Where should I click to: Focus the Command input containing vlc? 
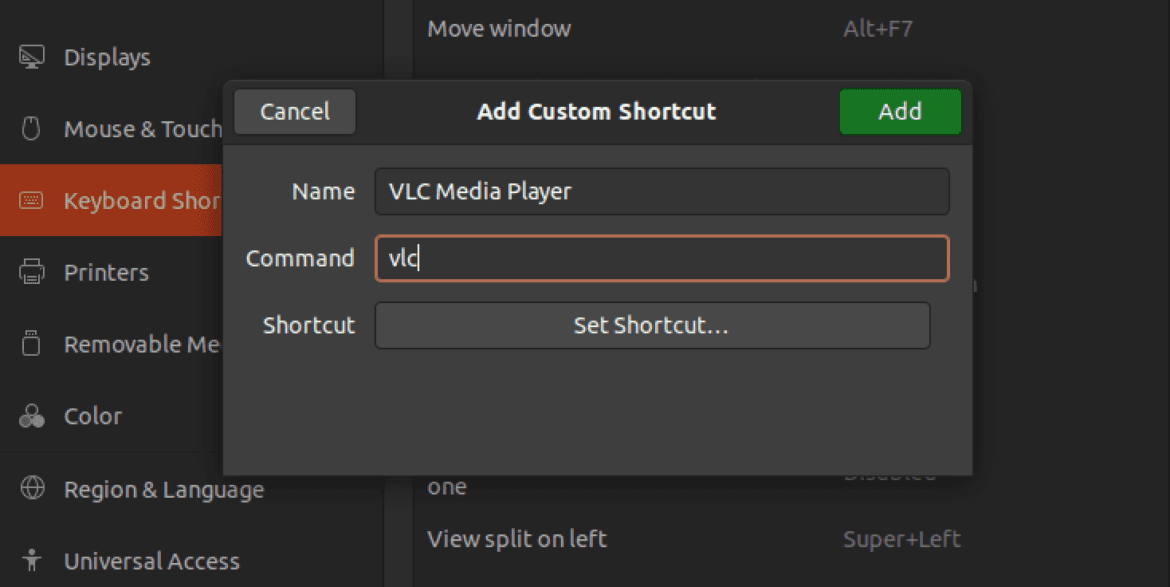tap(661, 258)
